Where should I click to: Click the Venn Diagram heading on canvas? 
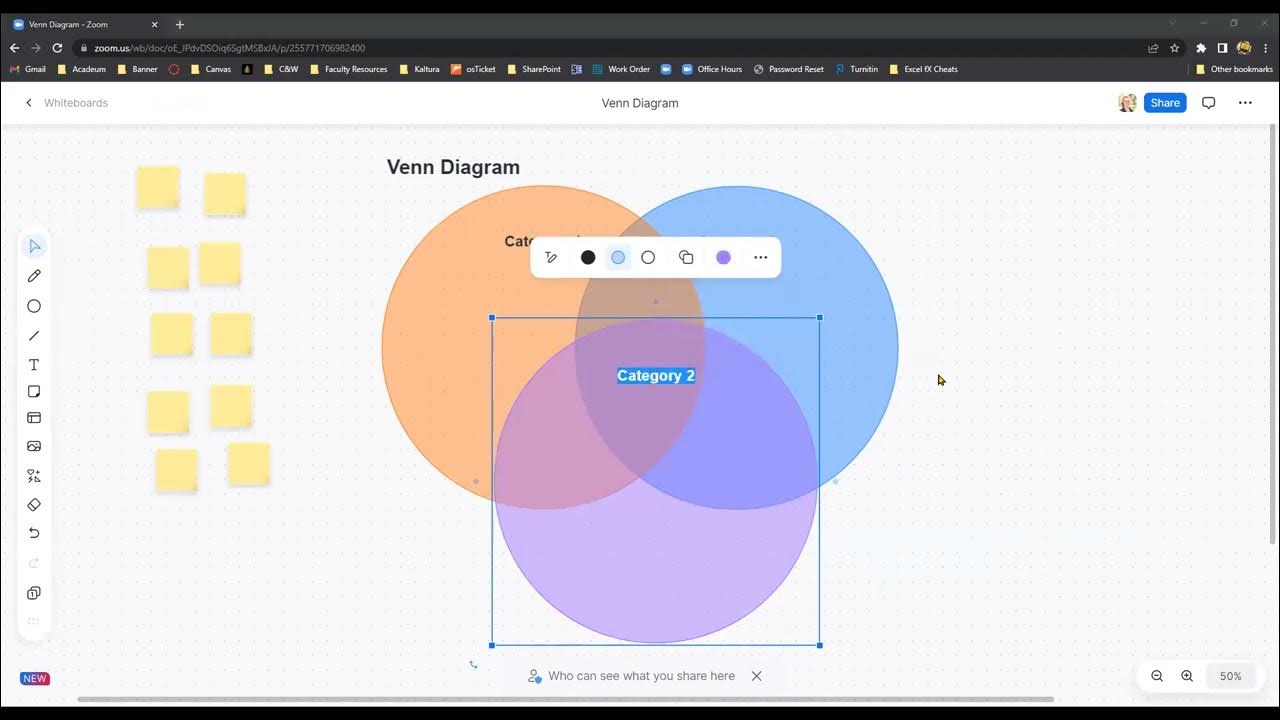pos(453,167)
